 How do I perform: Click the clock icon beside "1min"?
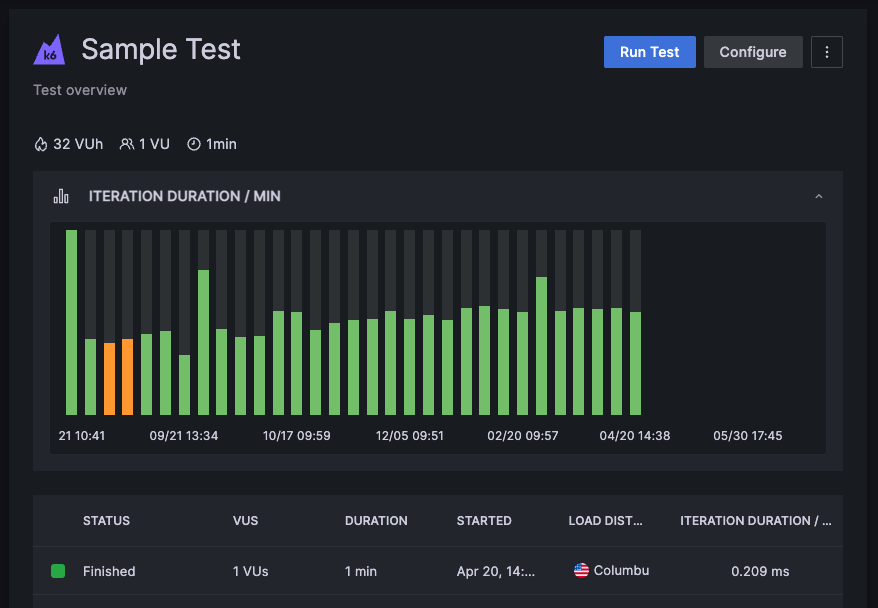pyautogui.click(x=192, y=144)
